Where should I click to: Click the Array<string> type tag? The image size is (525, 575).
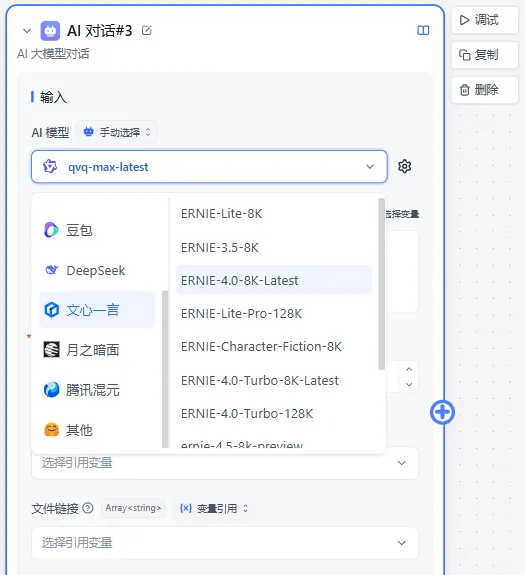[133, 508]
